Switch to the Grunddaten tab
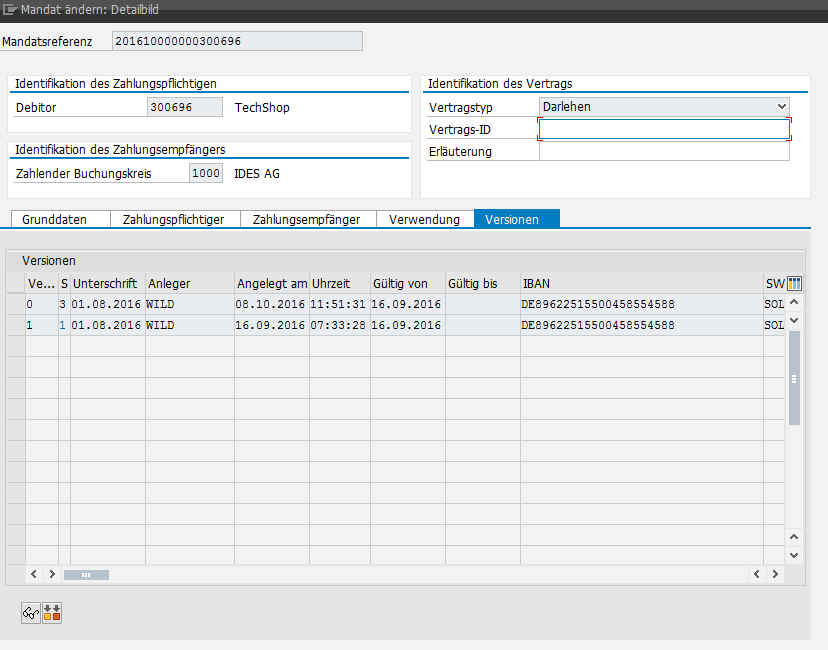This screenshot has width=828, height=650. coord(54,219)
